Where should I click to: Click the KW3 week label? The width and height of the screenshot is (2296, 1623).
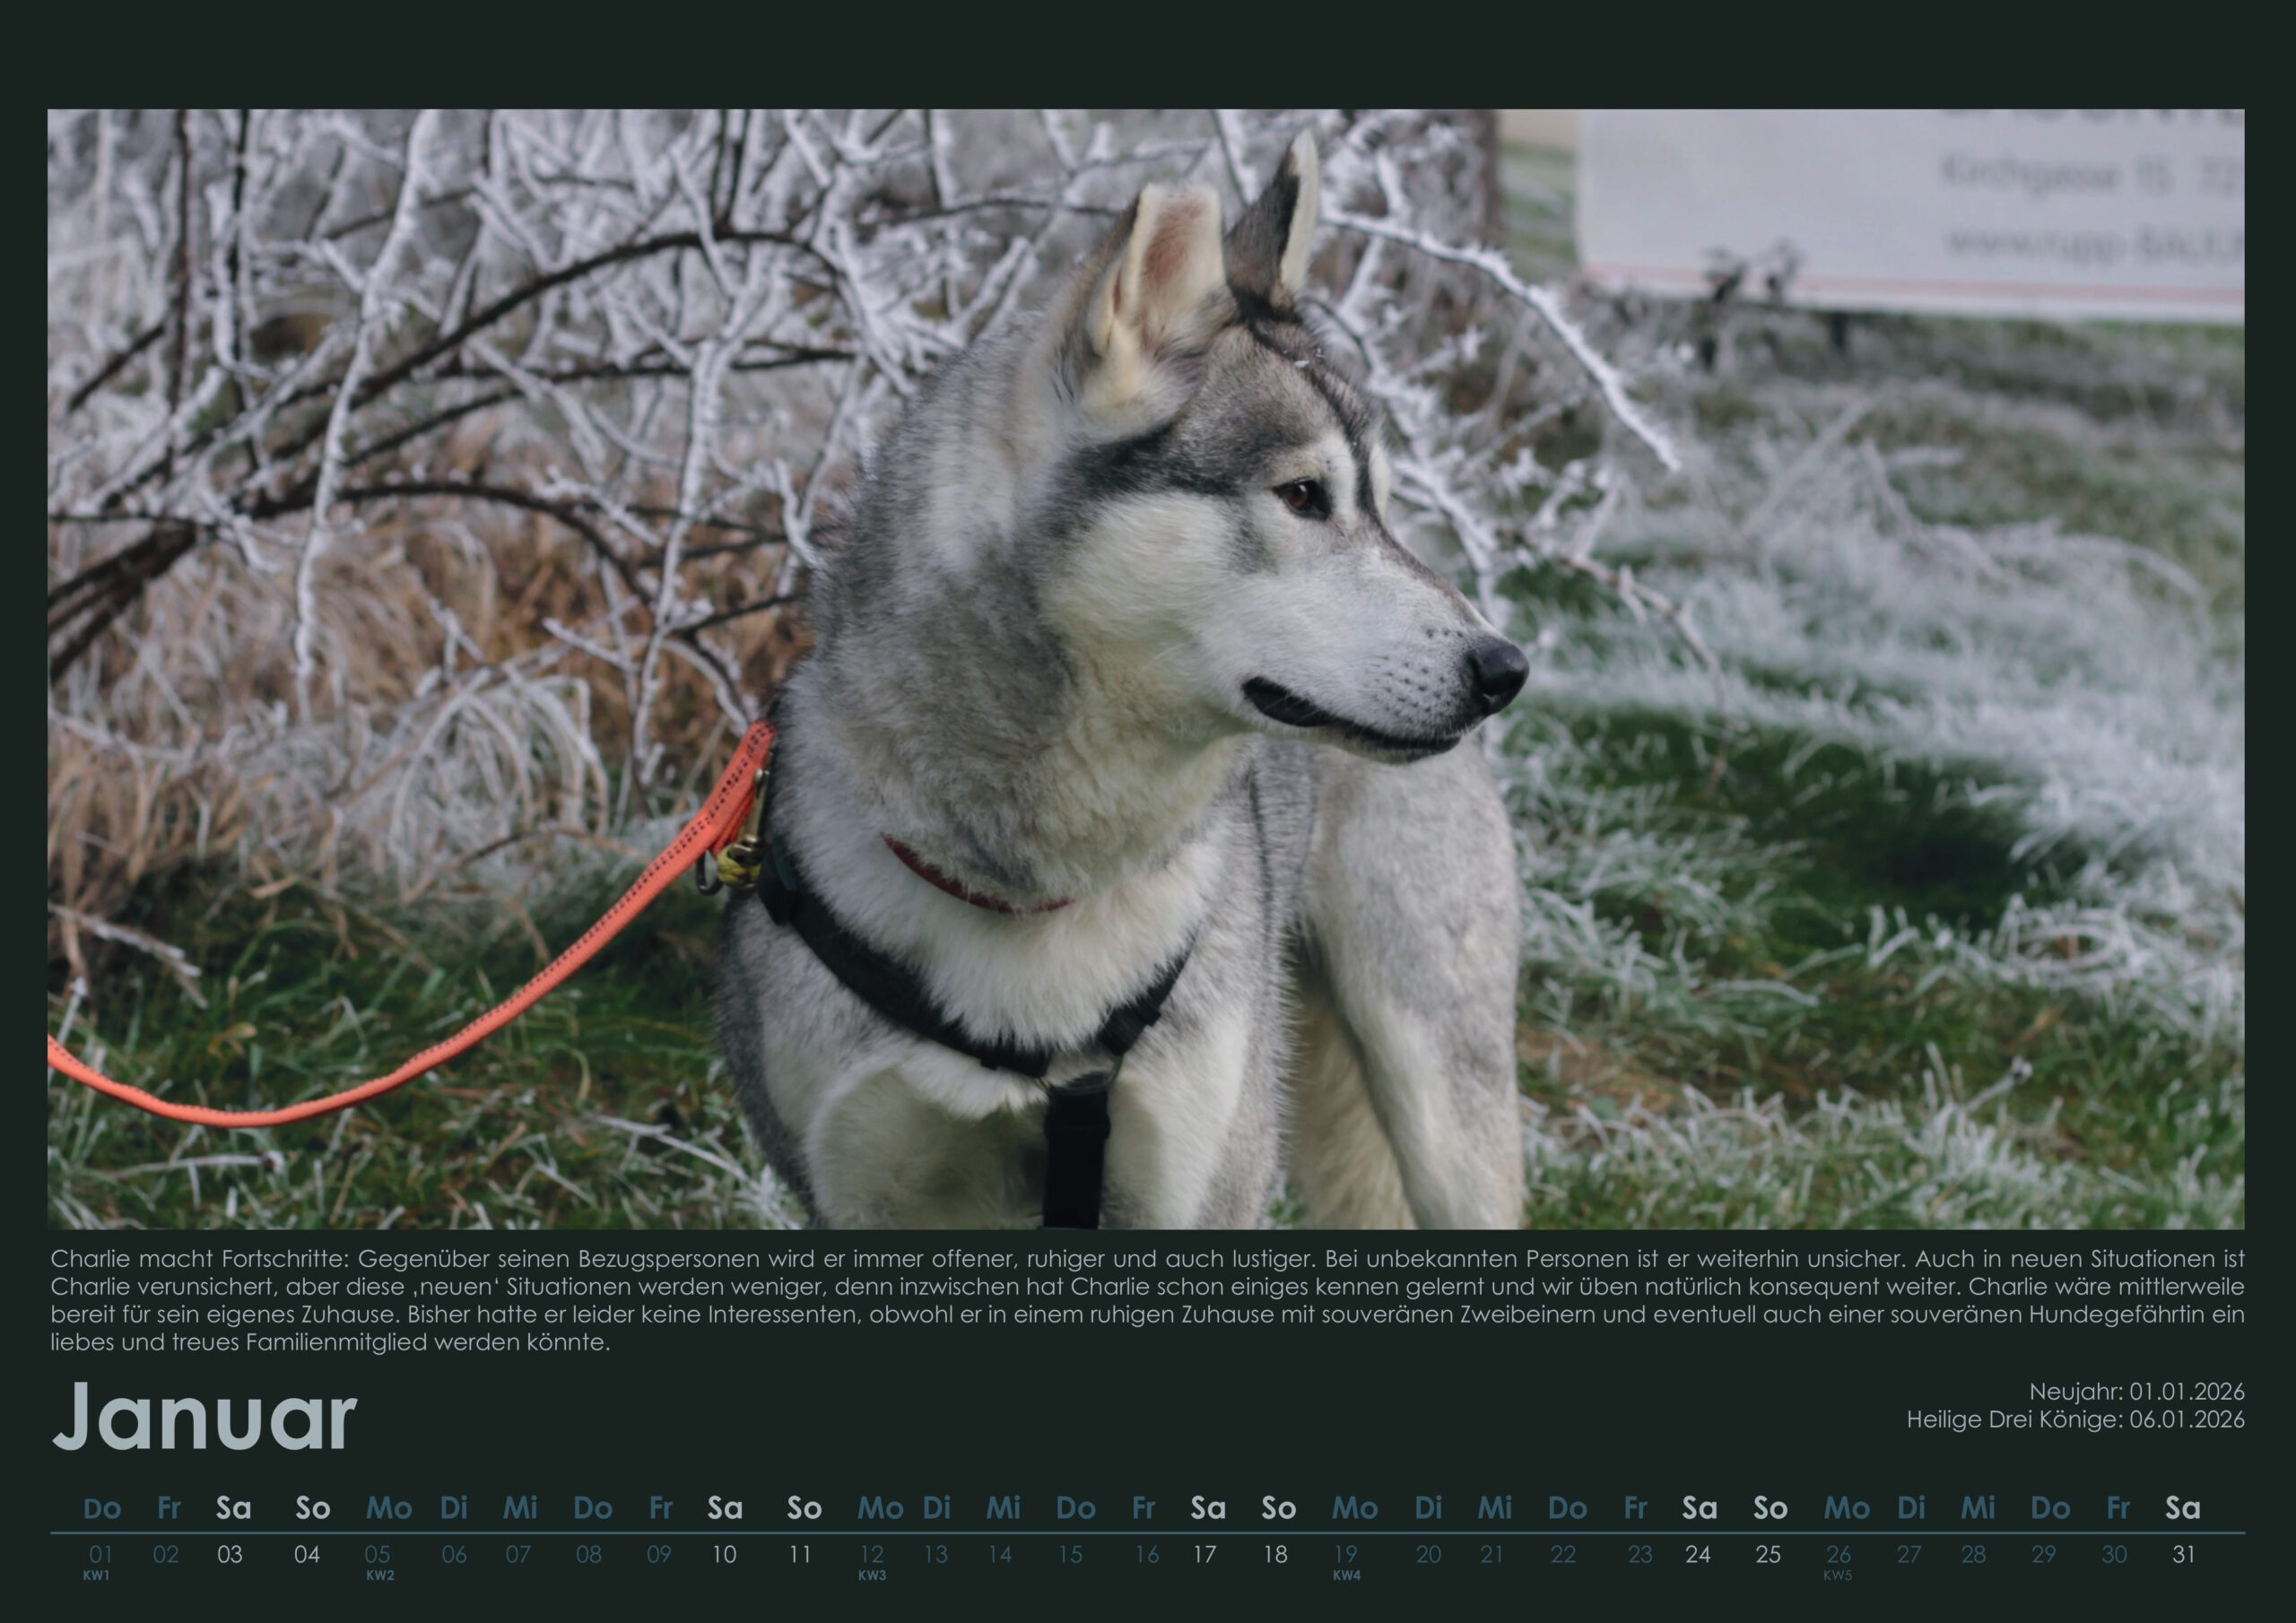point(872,1575)
